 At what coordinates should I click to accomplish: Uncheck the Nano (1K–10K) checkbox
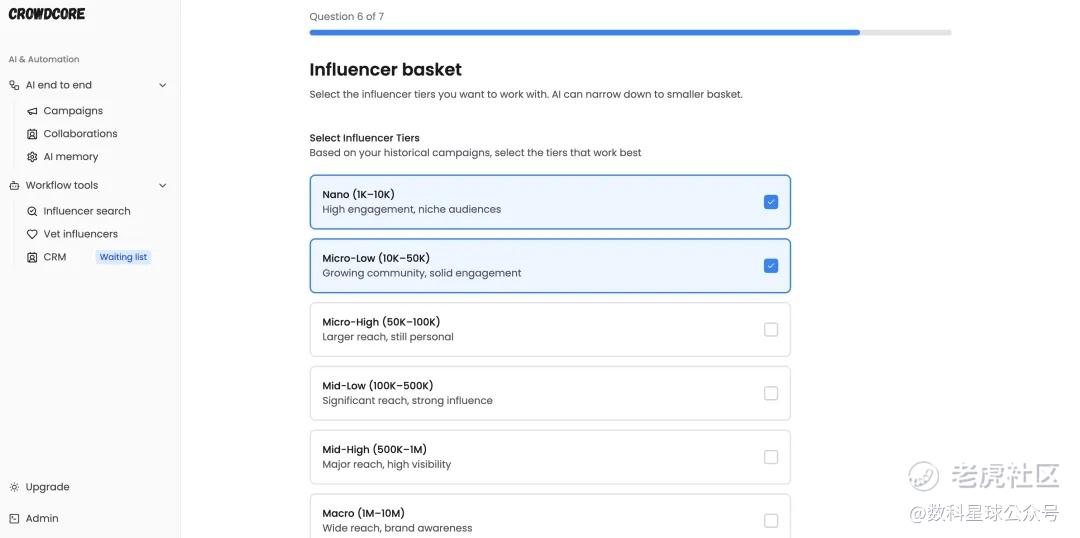[x=771, y=202]
